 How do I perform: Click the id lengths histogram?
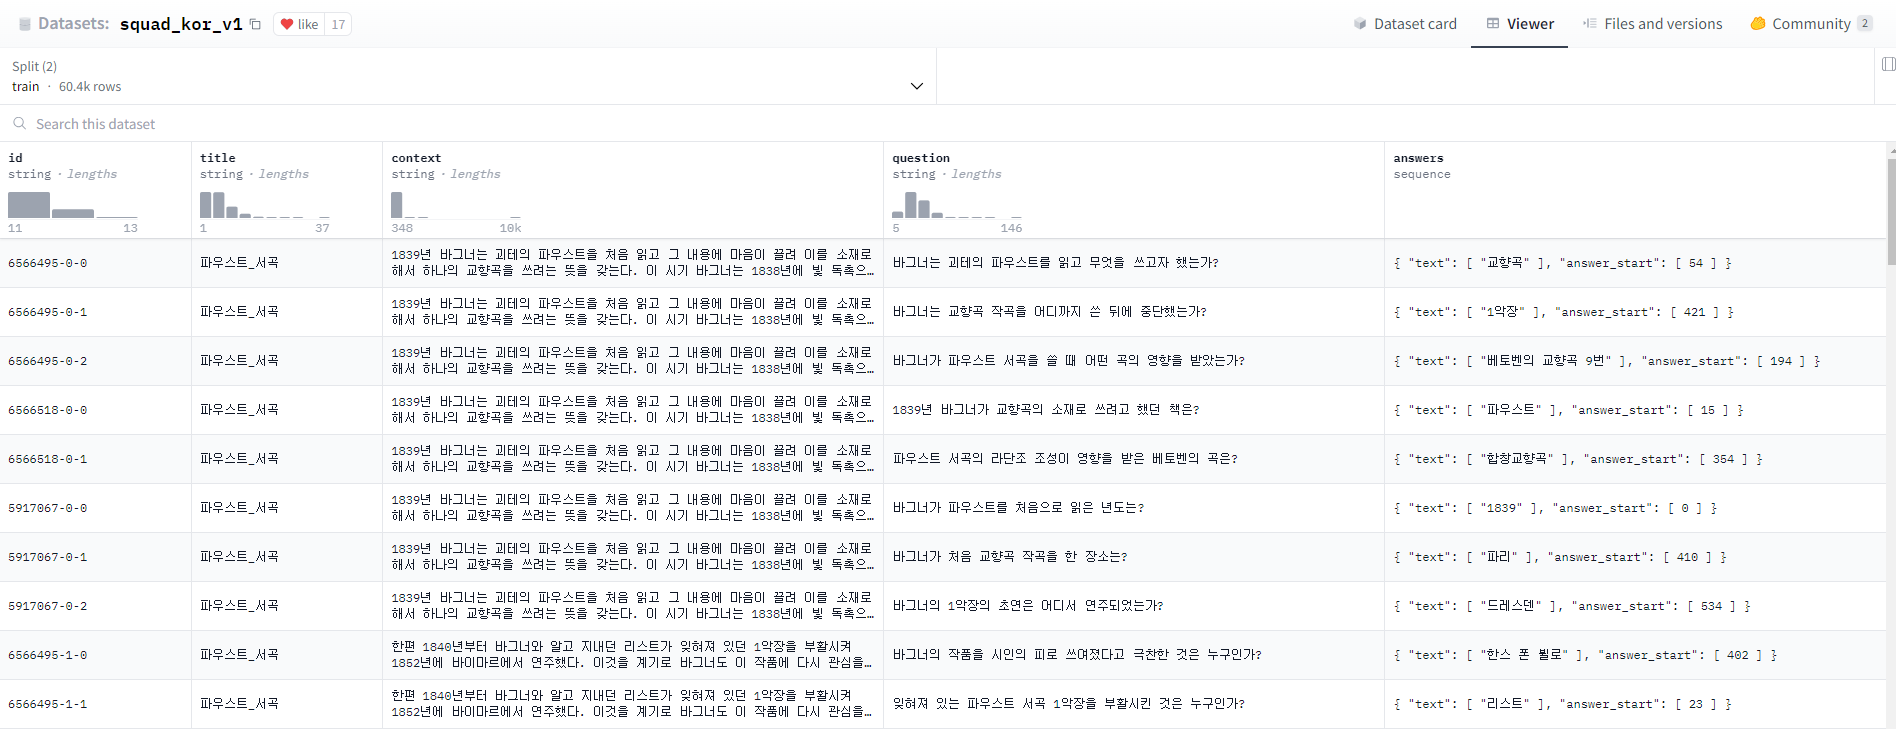coord(73,205)
